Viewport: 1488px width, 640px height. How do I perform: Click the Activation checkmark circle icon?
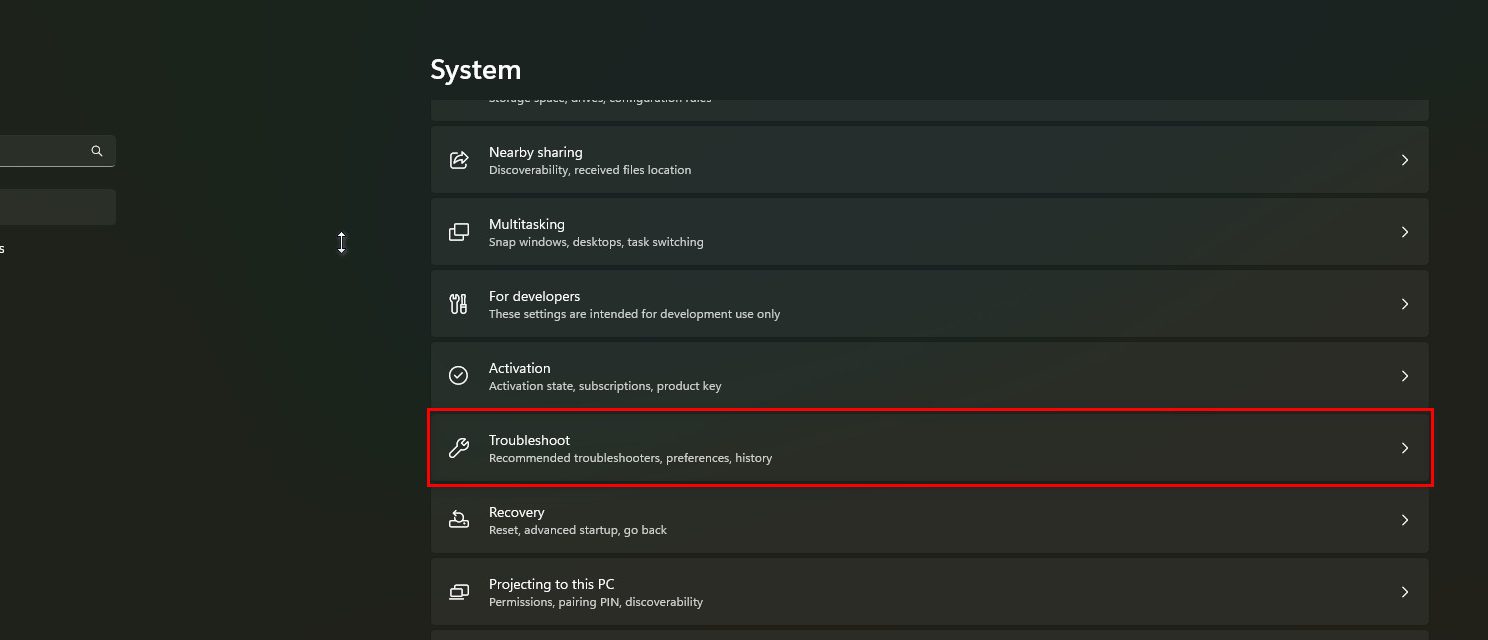tap(459, 376)
